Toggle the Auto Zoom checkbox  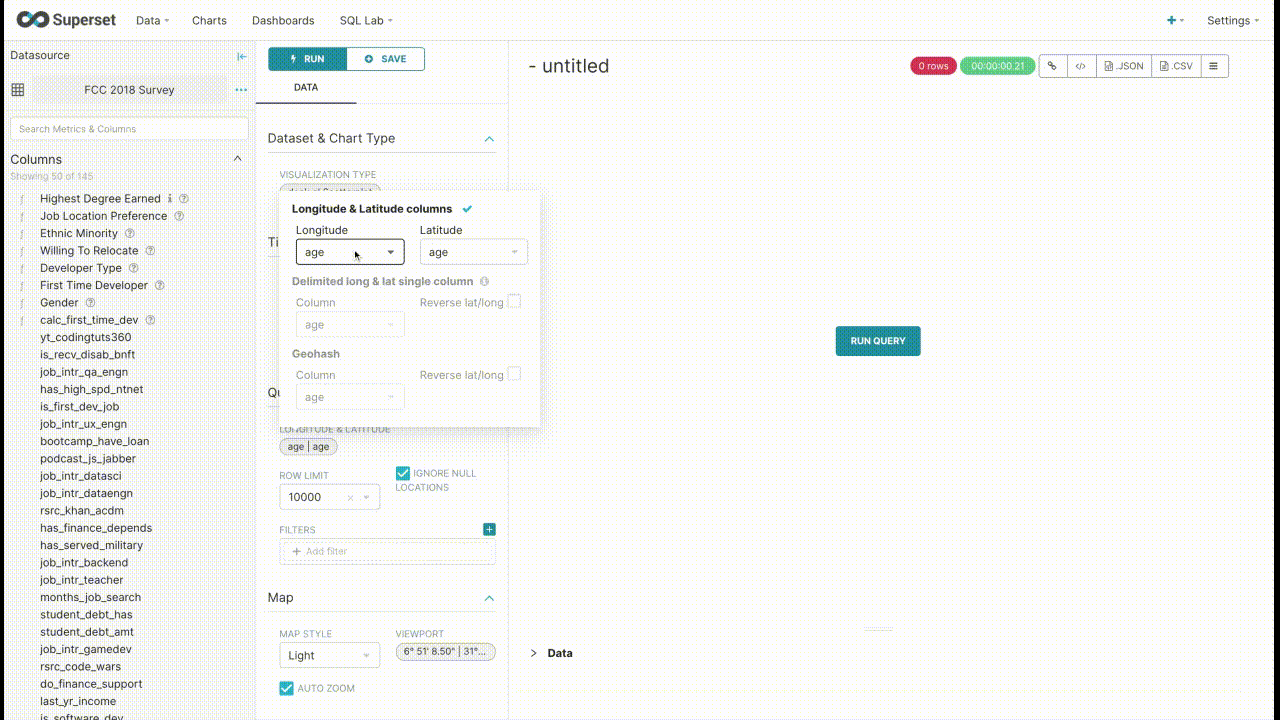click(x=287, y=688)
